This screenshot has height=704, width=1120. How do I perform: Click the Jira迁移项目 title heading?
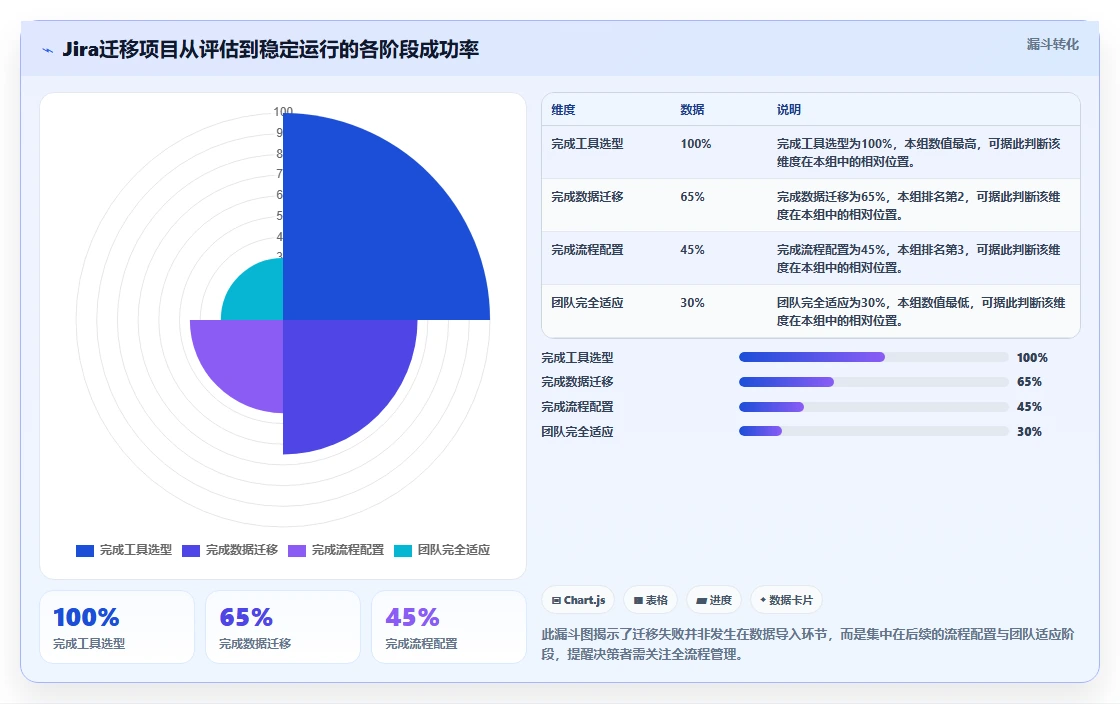[x=270, y=49]
